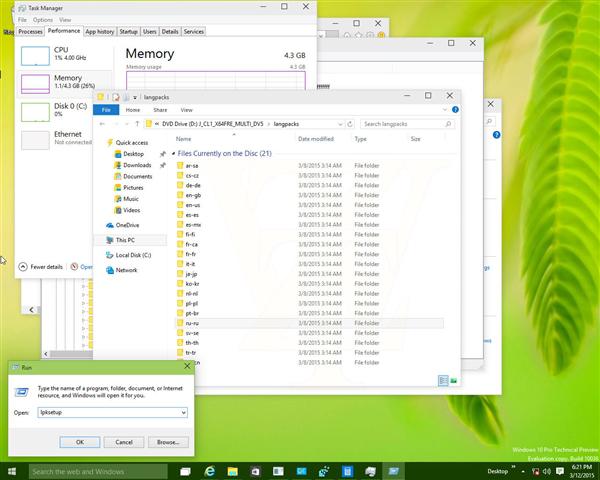Expand the Run dialog Open dropdown
This screenshot has width=600, height=480.
[x=183, y=412]
